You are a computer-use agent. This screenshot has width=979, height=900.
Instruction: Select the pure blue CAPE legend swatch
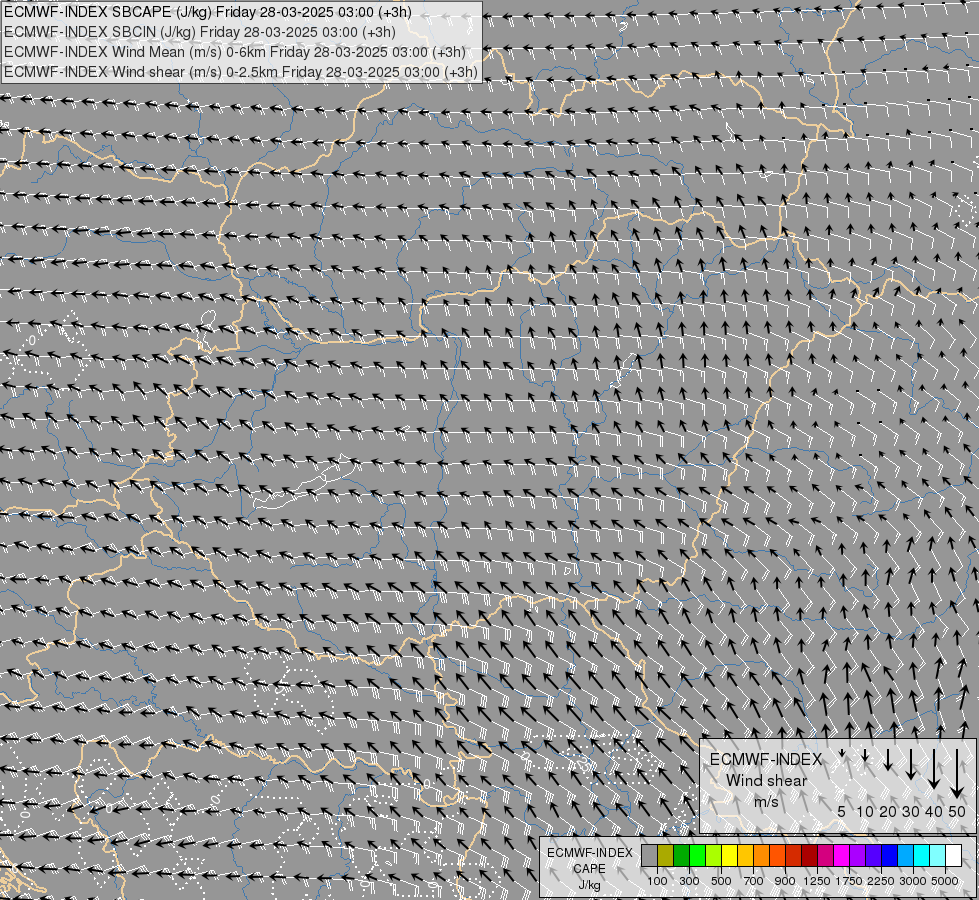tap(890, 856)
